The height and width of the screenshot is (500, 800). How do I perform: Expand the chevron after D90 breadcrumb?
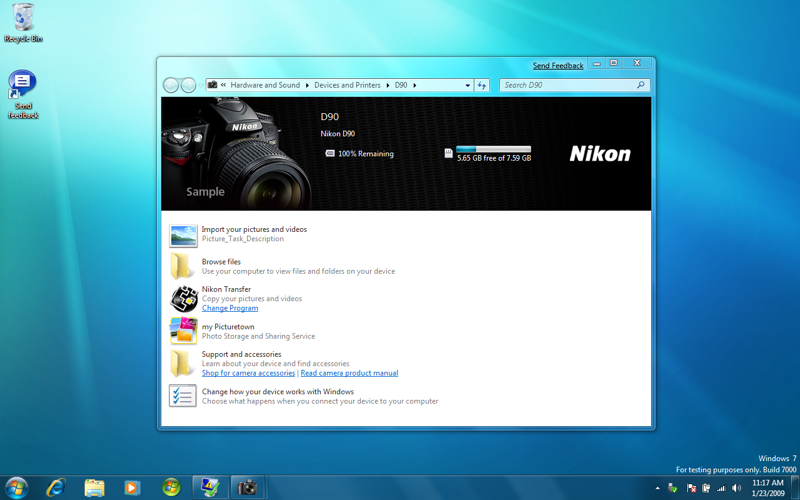(x=414, y=85)
